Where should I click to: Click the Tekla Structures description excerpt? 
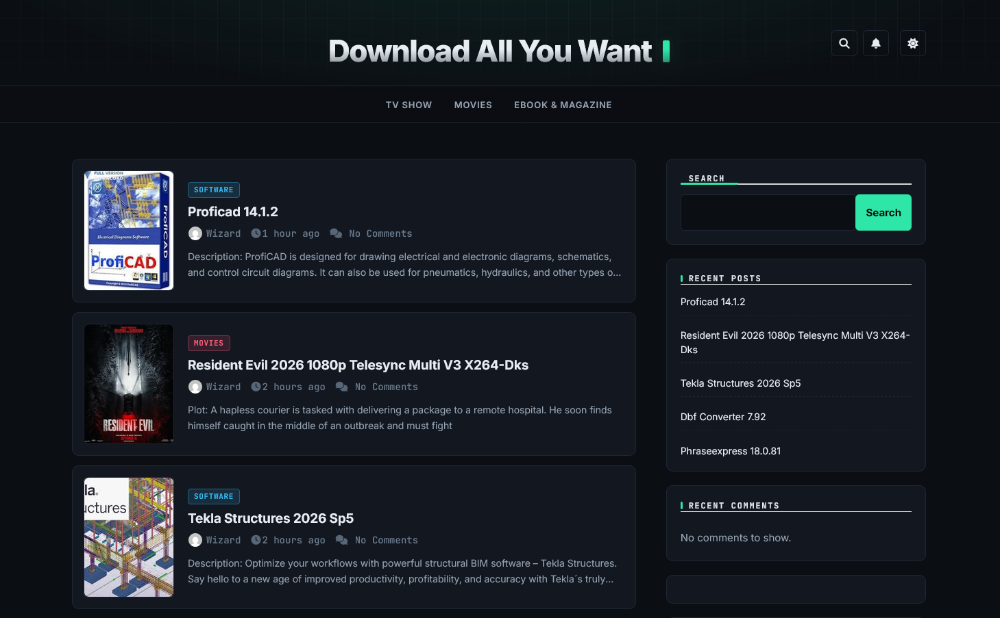[x=402, y=571]
